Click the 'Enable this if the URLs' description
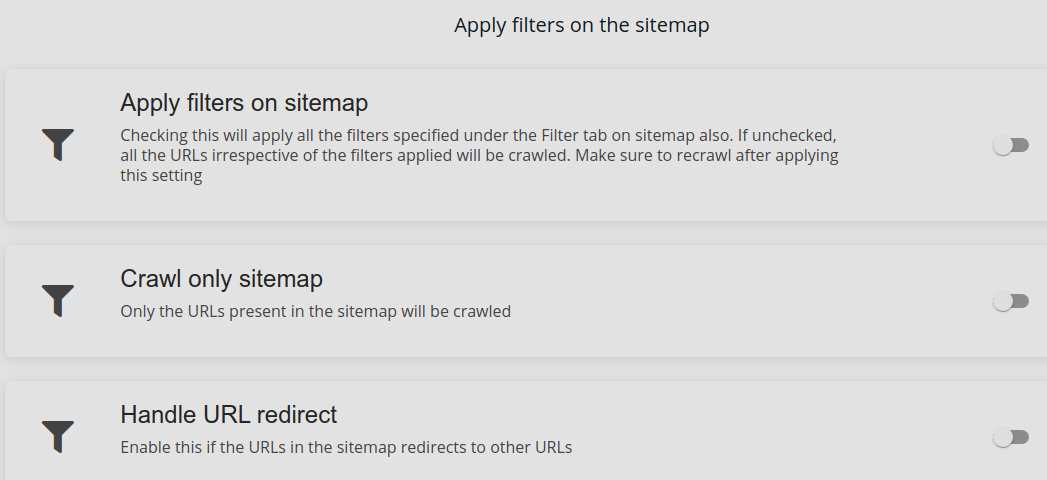The width and height of the screenshot is (1047, 480). pyautogui.click(x=346, y=447)
